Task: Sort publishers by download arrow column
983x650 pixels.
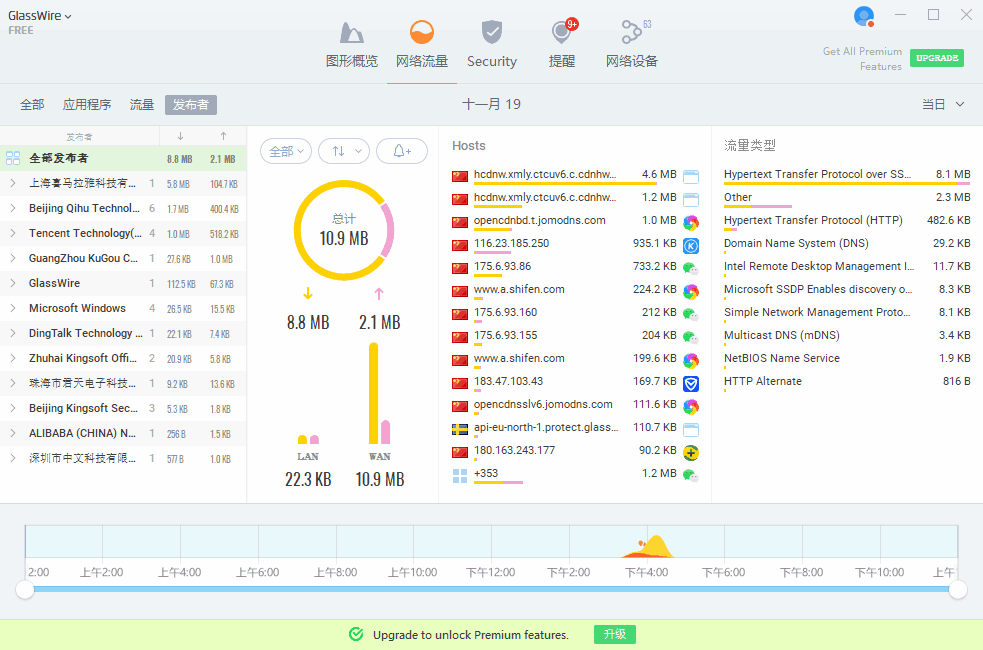Action: tap(180, 136)
